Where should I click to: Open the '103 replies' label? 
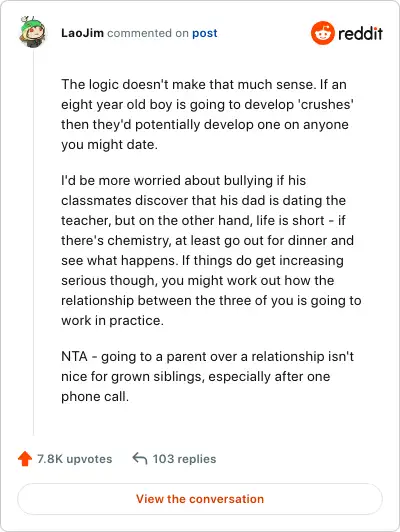pyautogui.click(x=184, y=459)
